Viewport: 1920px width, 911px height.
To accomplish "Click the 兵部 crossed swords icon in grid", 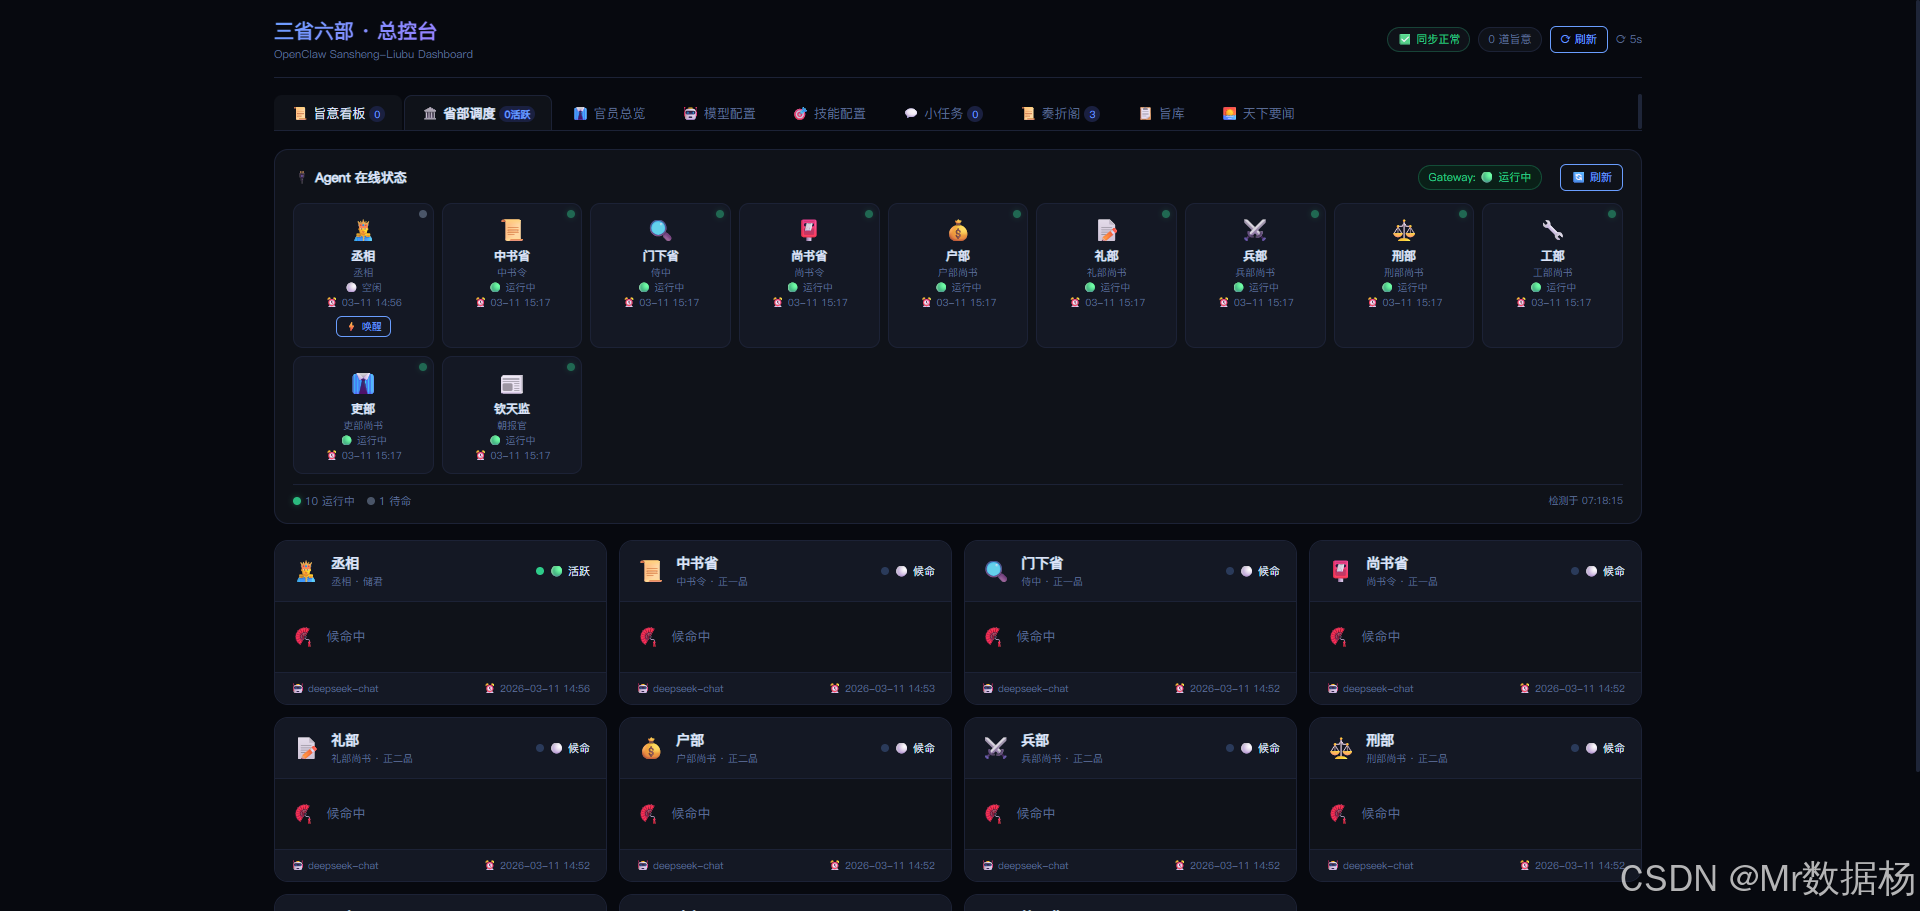I will tap(1255, 230).
